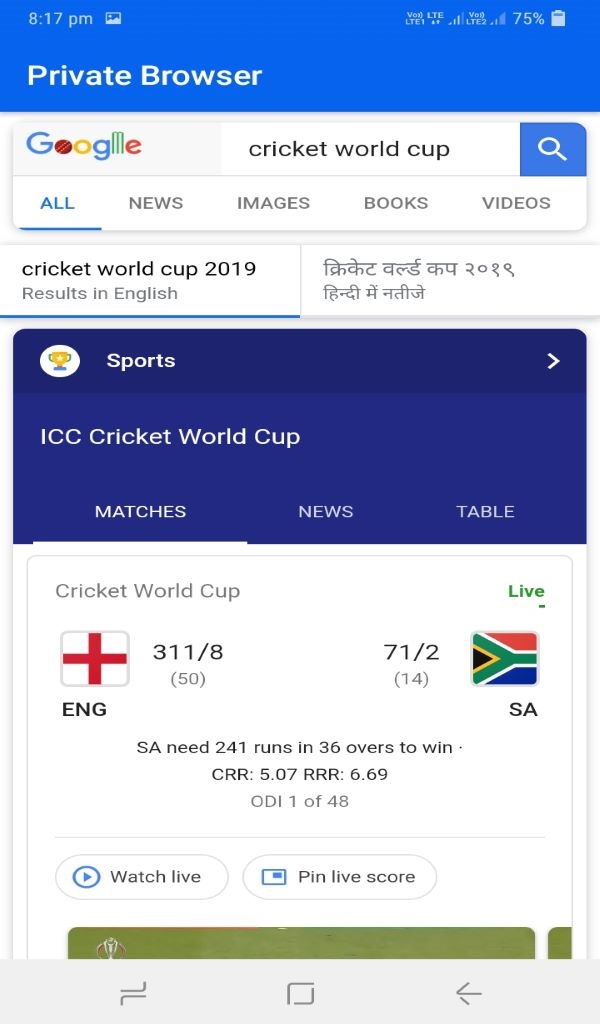Switch to NEWS search tab
Viewport: 600px width, 1024px height.
[x=155, y=203]
